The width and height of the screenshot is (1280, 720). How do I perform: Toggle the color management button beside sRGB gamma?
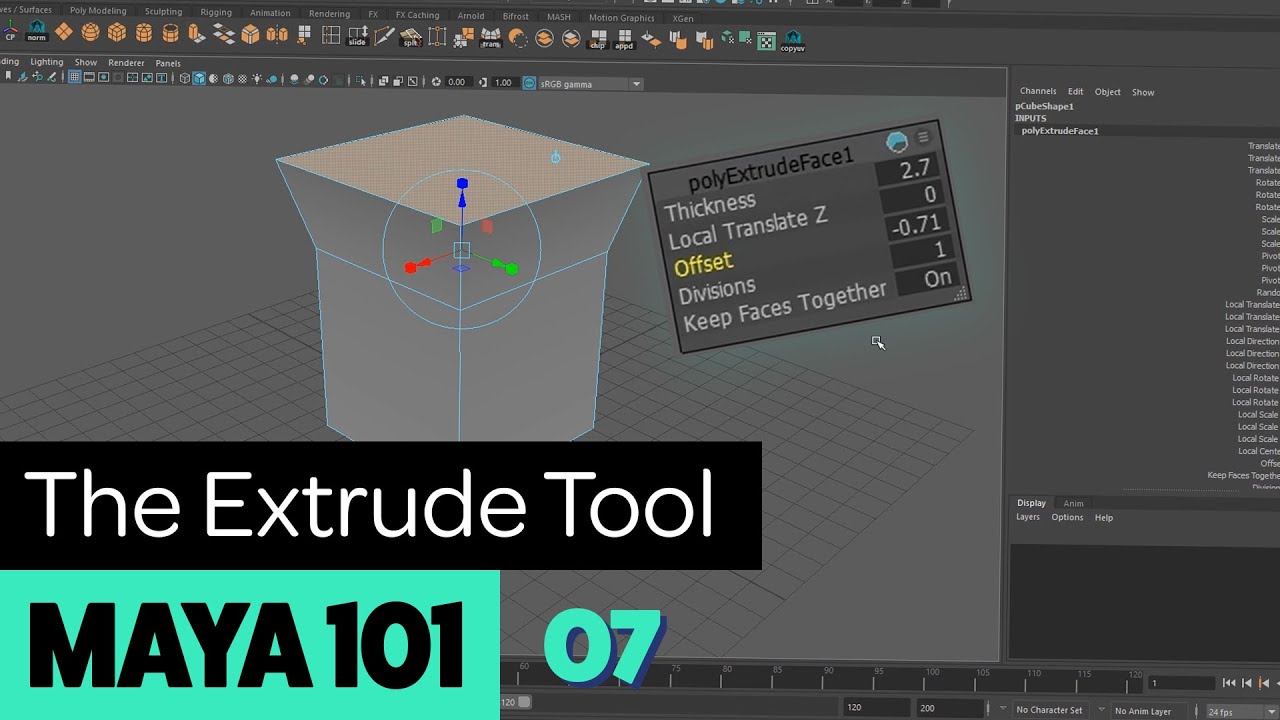530,83
